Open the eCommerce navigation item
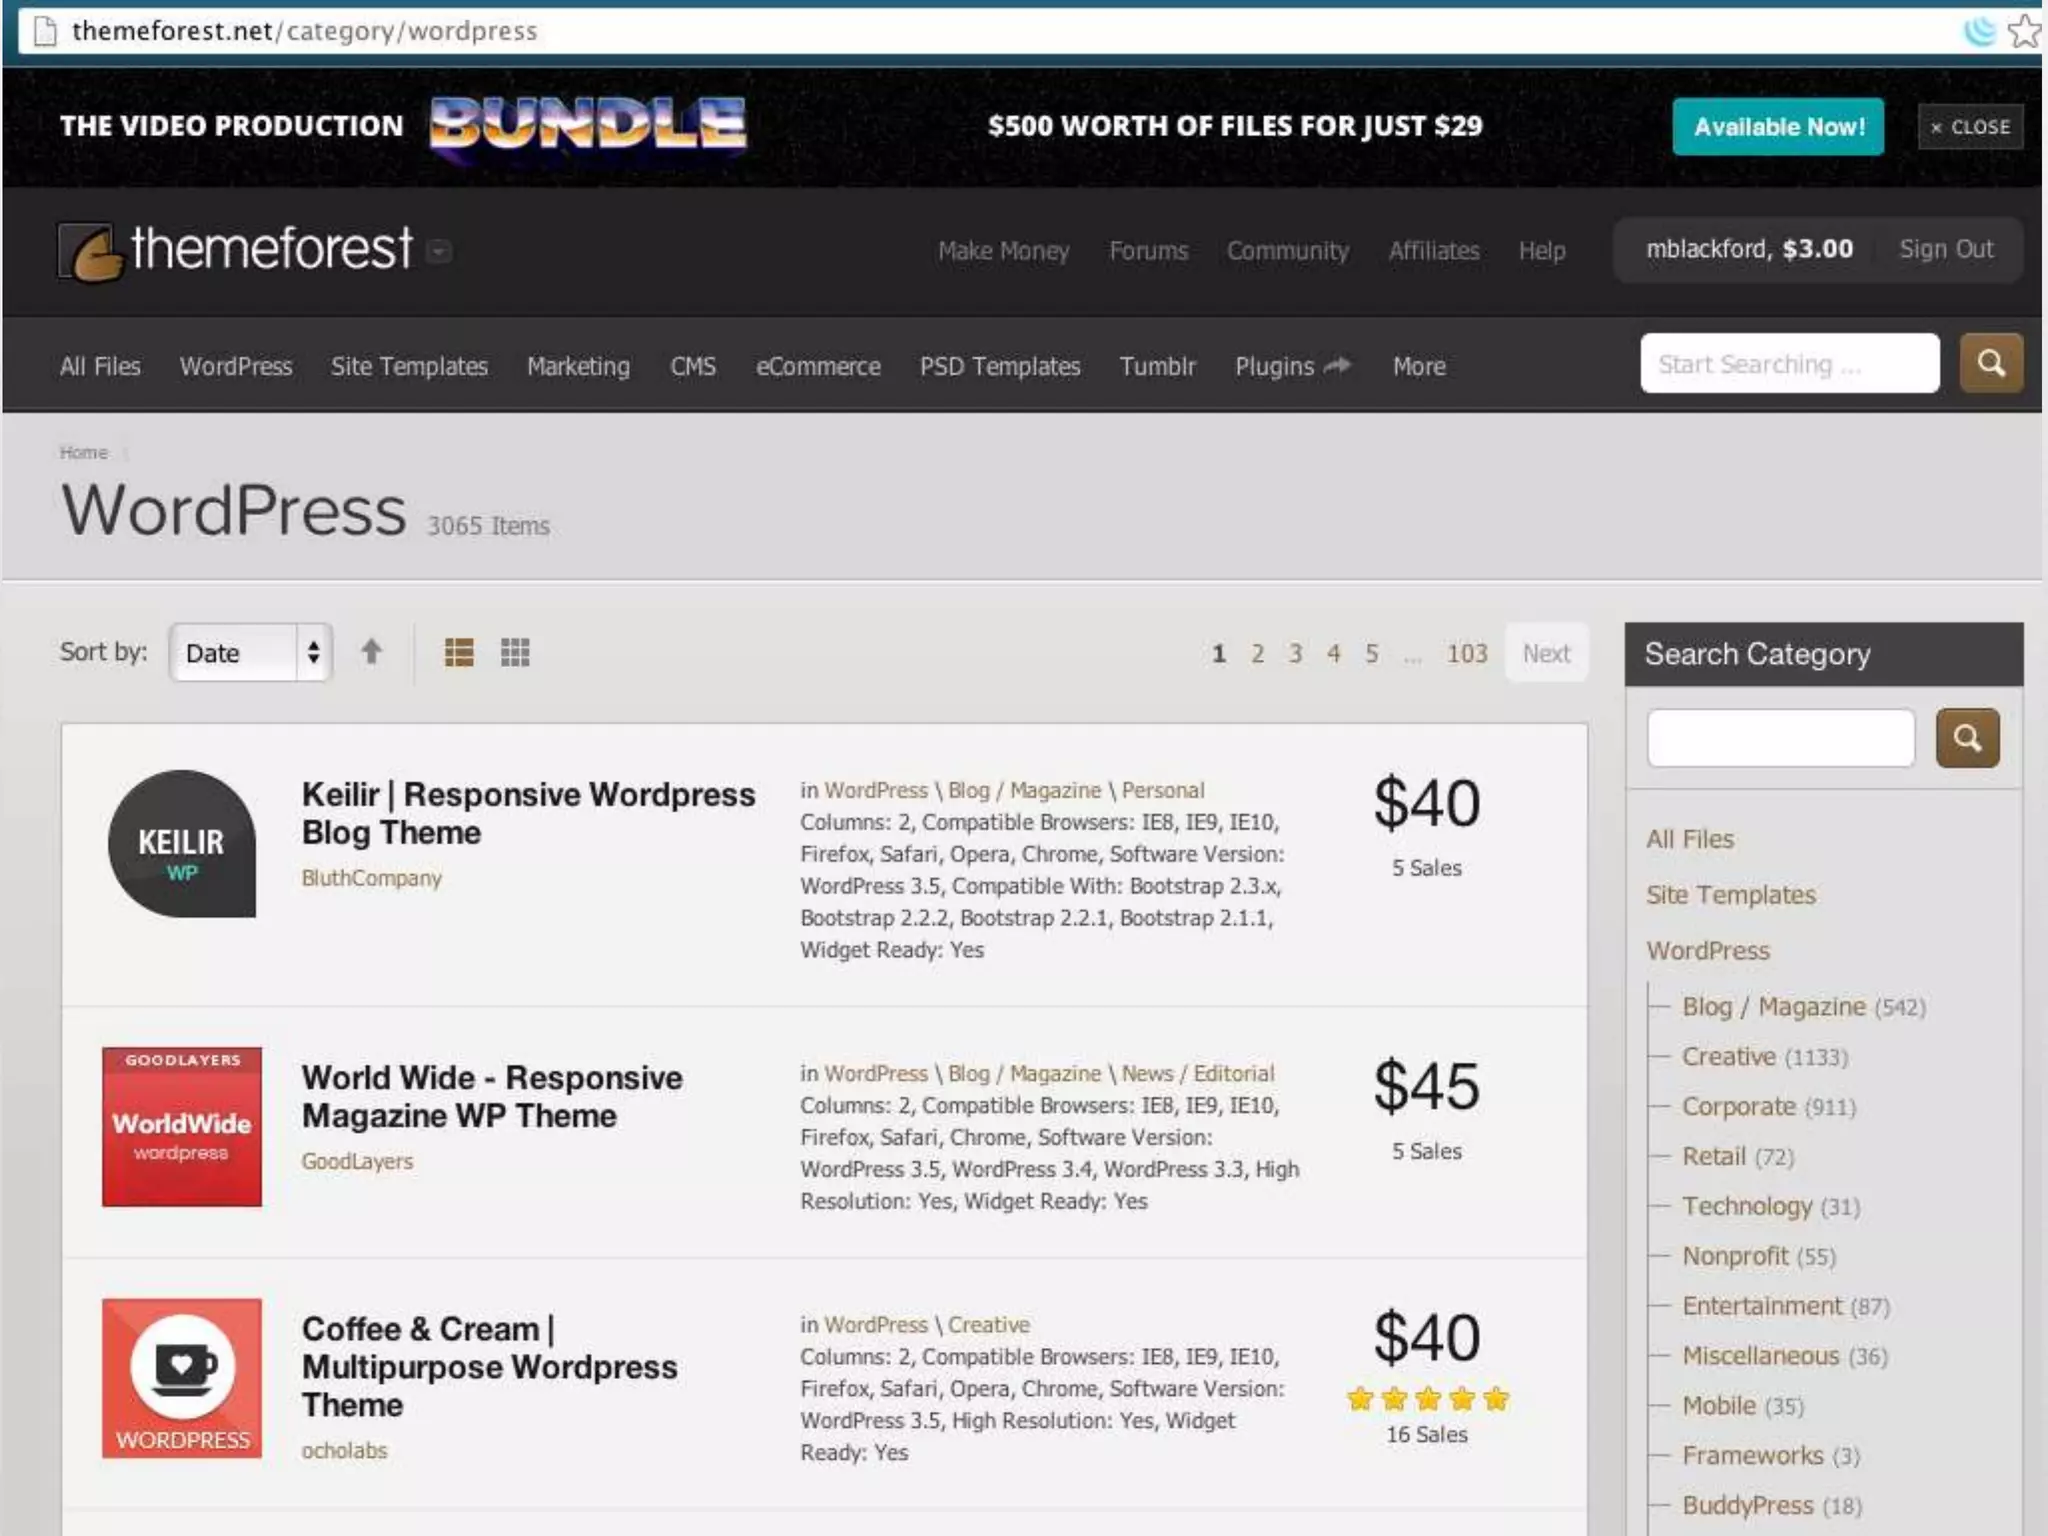 (817, 367)
